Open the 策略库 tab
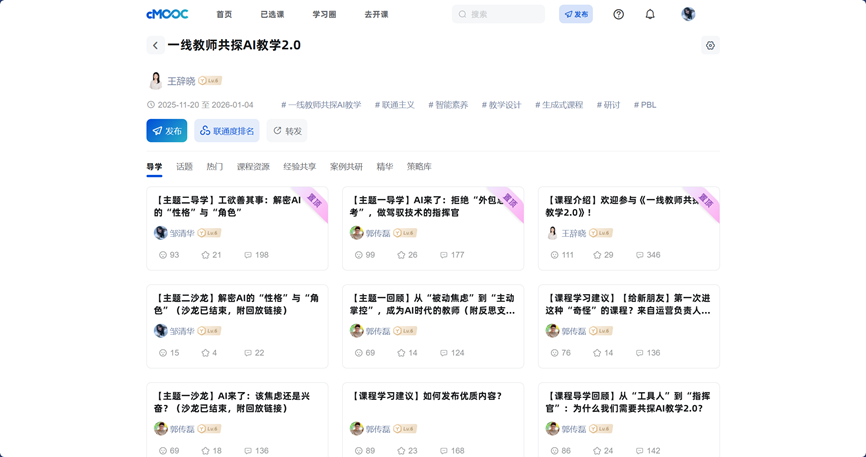 [419, 167]
